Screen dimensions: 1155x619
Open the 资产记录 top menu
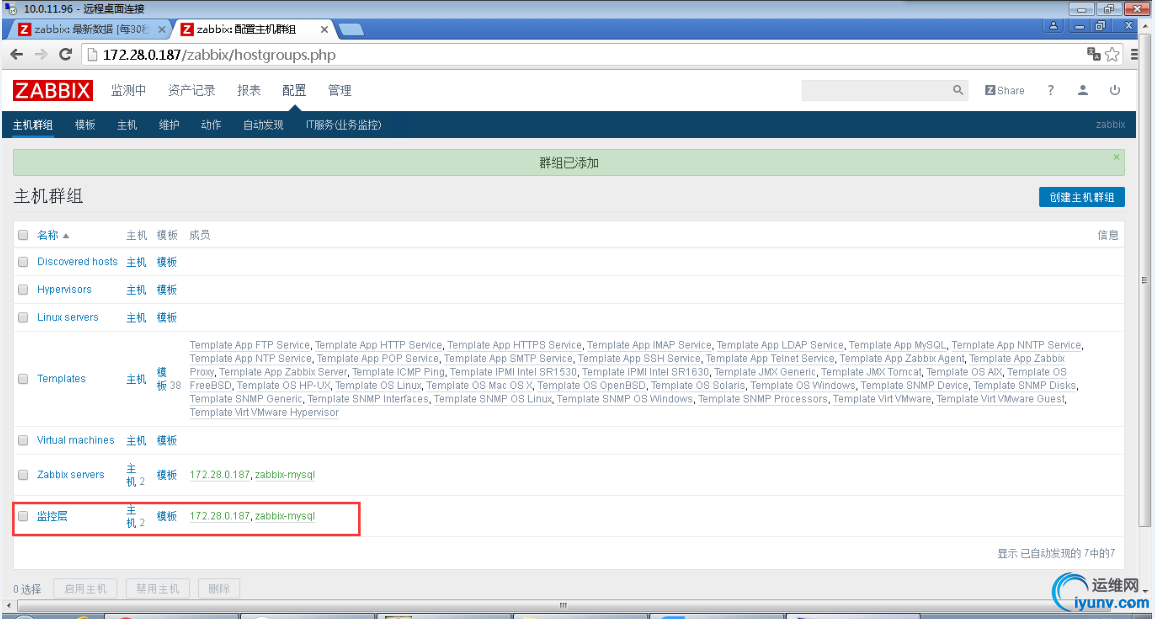(x=192, y=91)
